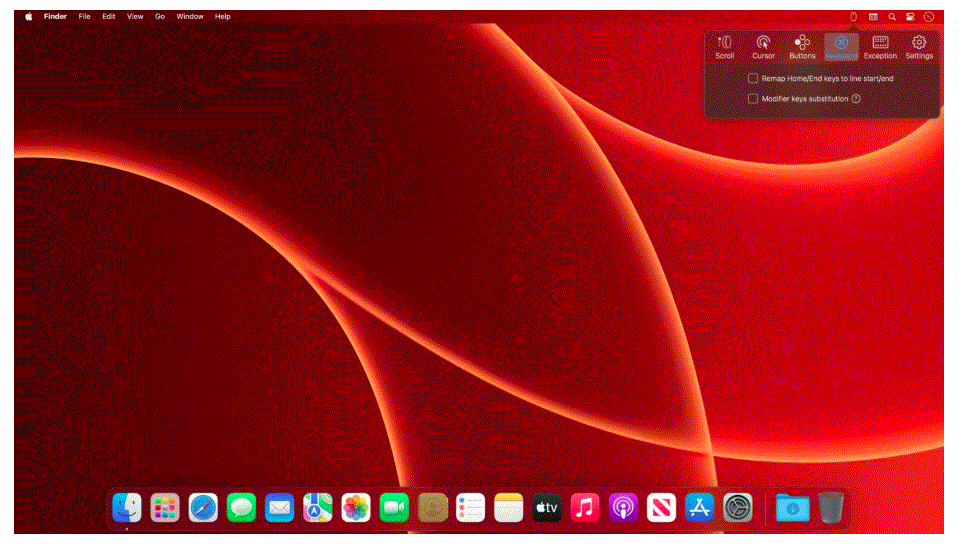Launch News from the Dock
960x546 pixels.
(x=661, y=507)
